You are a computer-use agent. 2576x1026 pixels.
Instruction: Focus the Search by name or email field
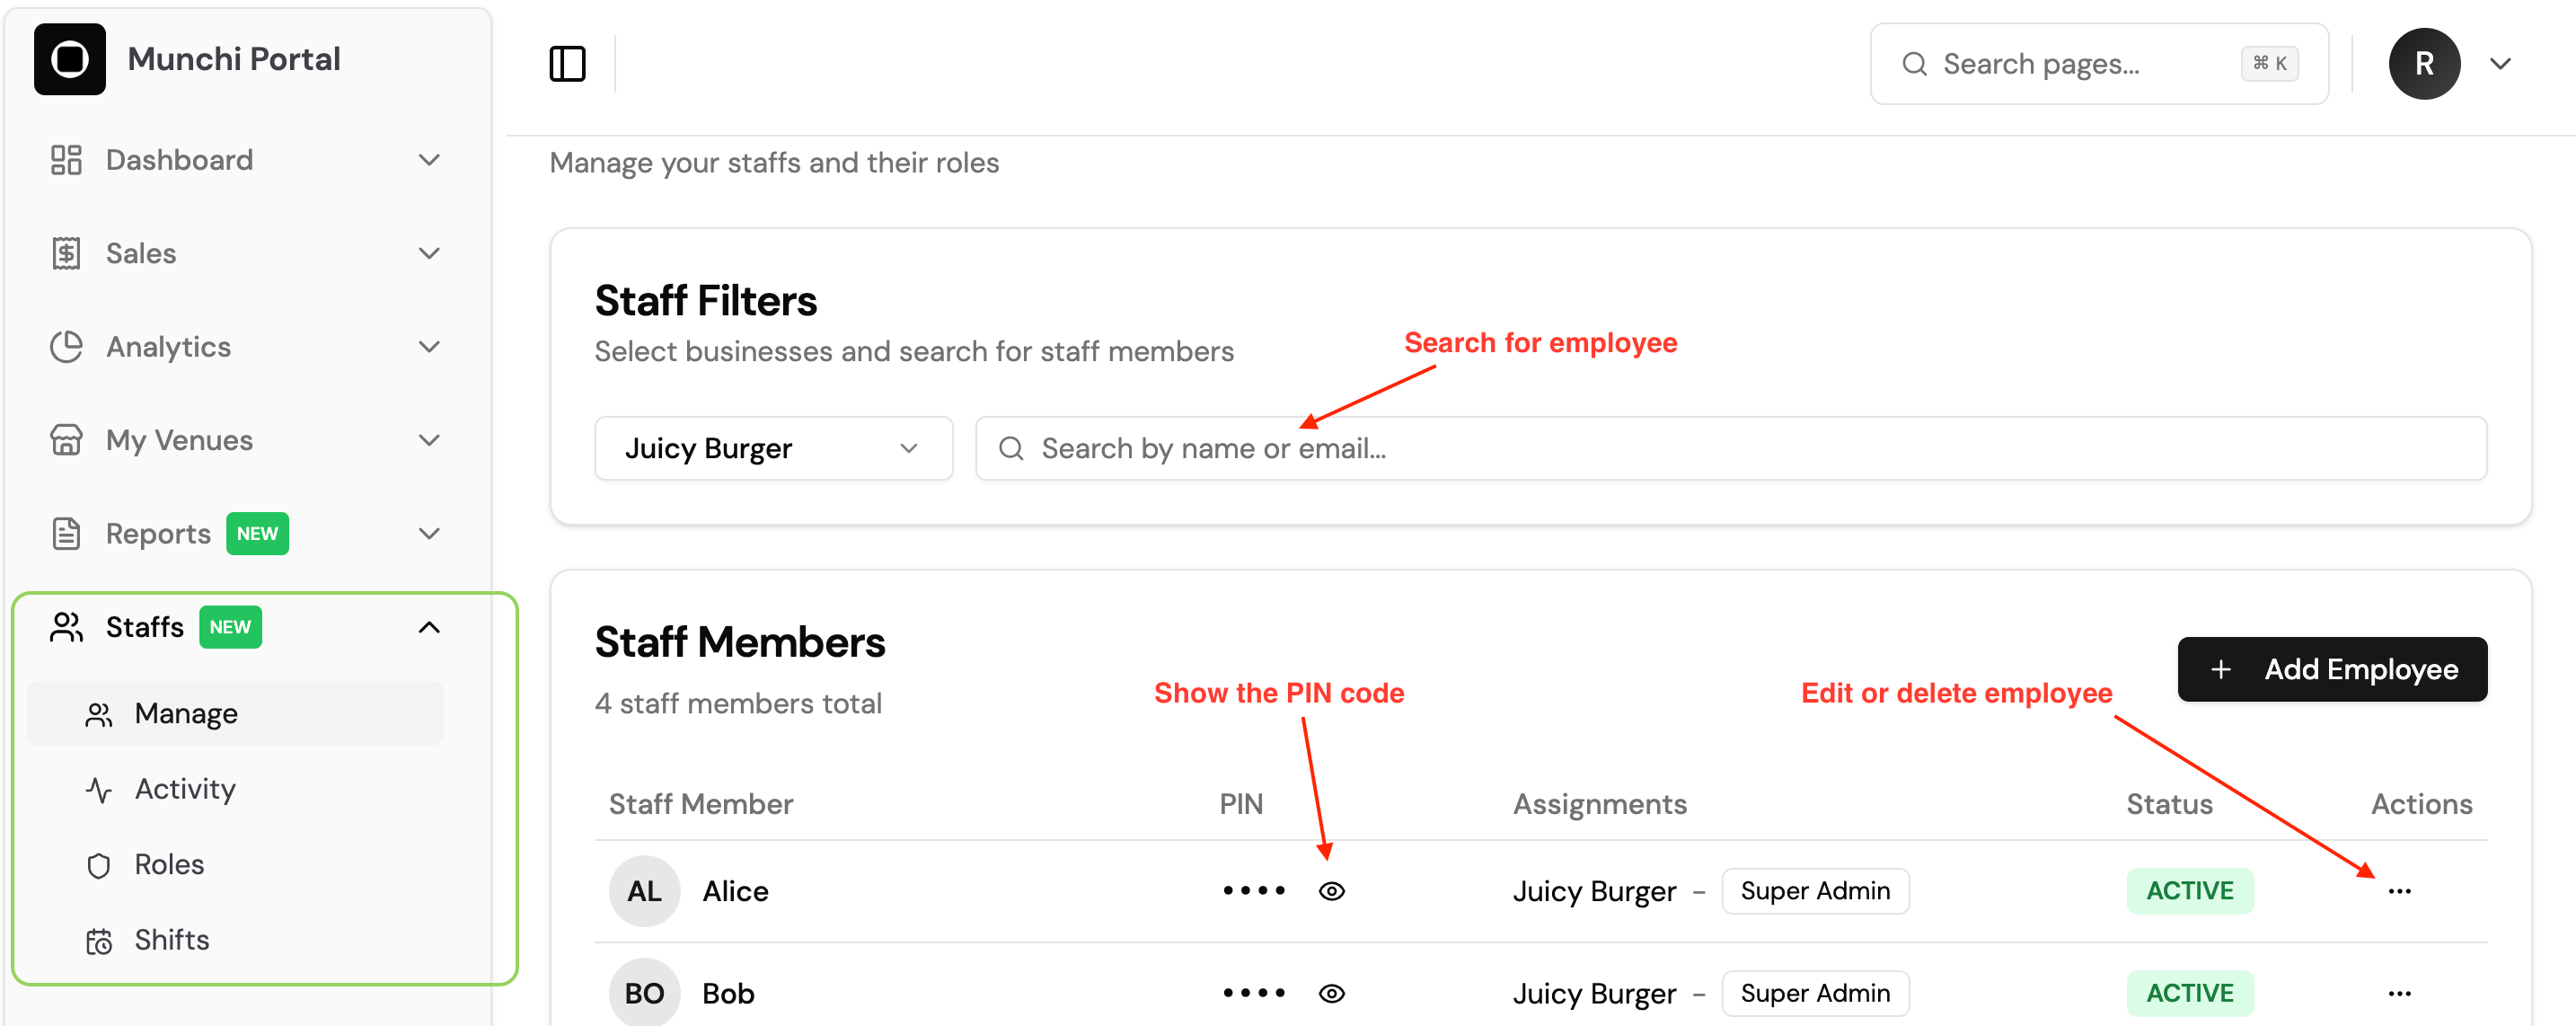coord(1731,448)
